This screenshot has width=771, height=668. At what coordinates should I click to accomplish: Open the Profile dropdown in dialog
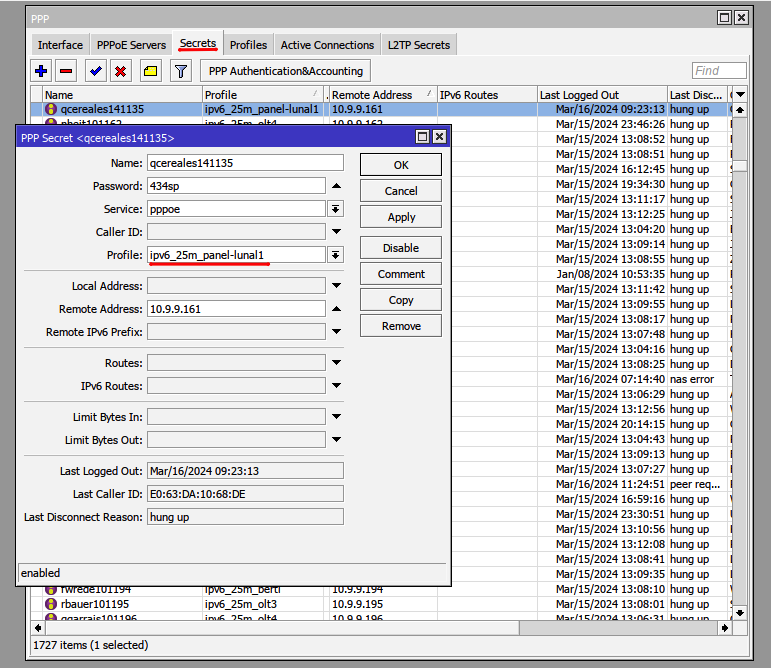pyautogui.click(x=335, y=255)
